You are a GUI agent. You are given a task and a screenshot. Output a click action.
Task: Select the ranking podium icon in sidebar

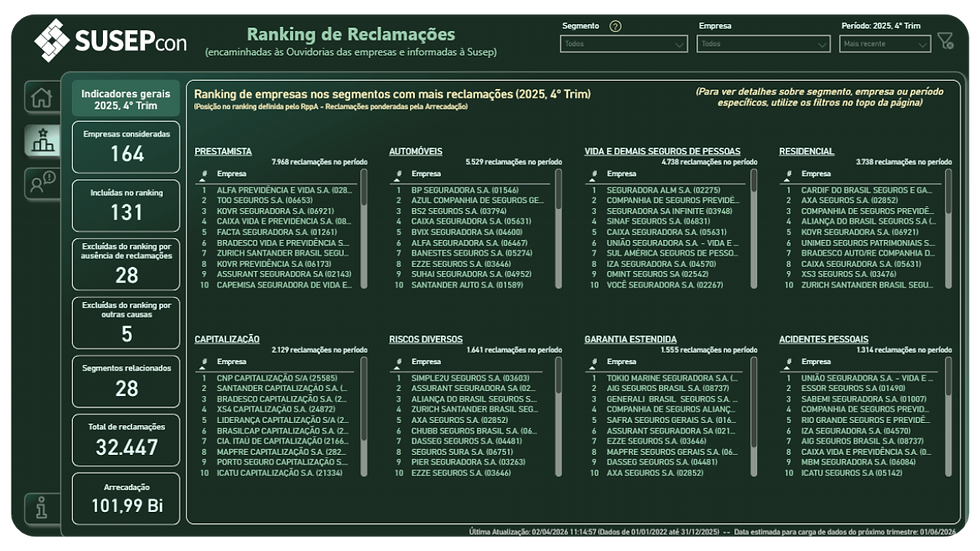click(x=42, y=140)
